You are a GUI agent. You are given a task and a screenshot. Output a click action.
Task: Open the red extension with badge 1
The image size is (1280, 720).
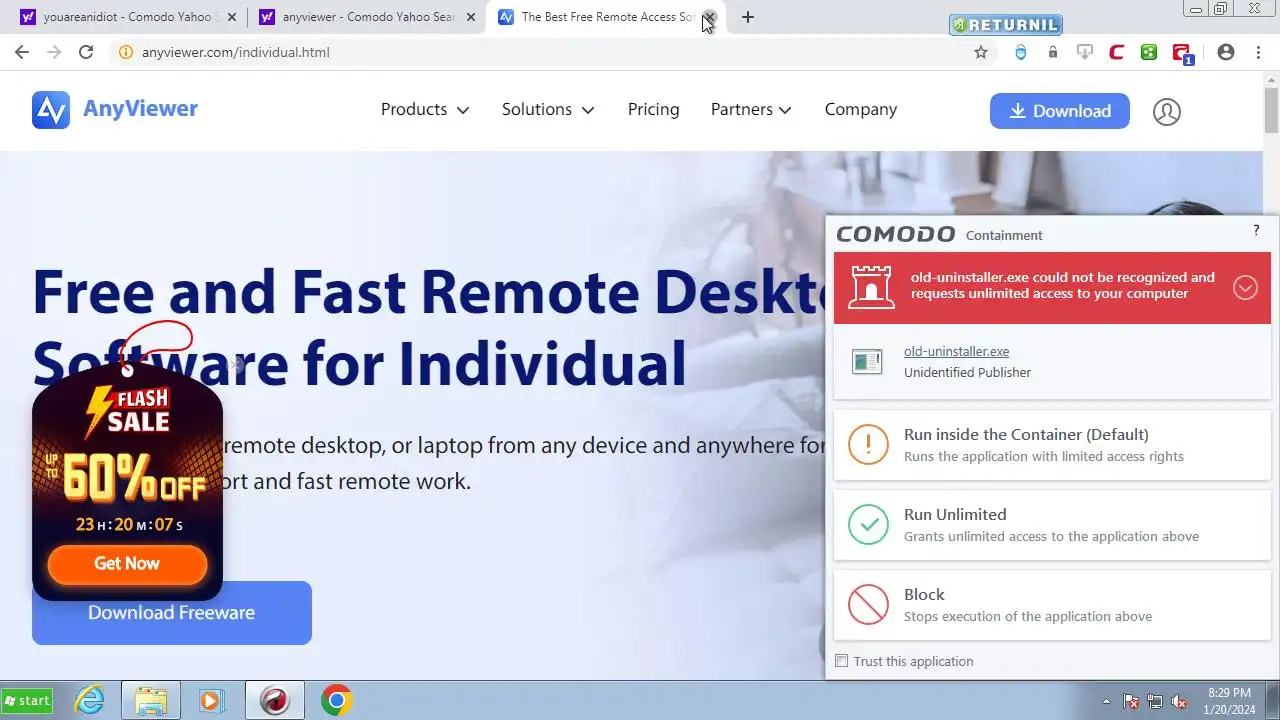coord(1182,53)
